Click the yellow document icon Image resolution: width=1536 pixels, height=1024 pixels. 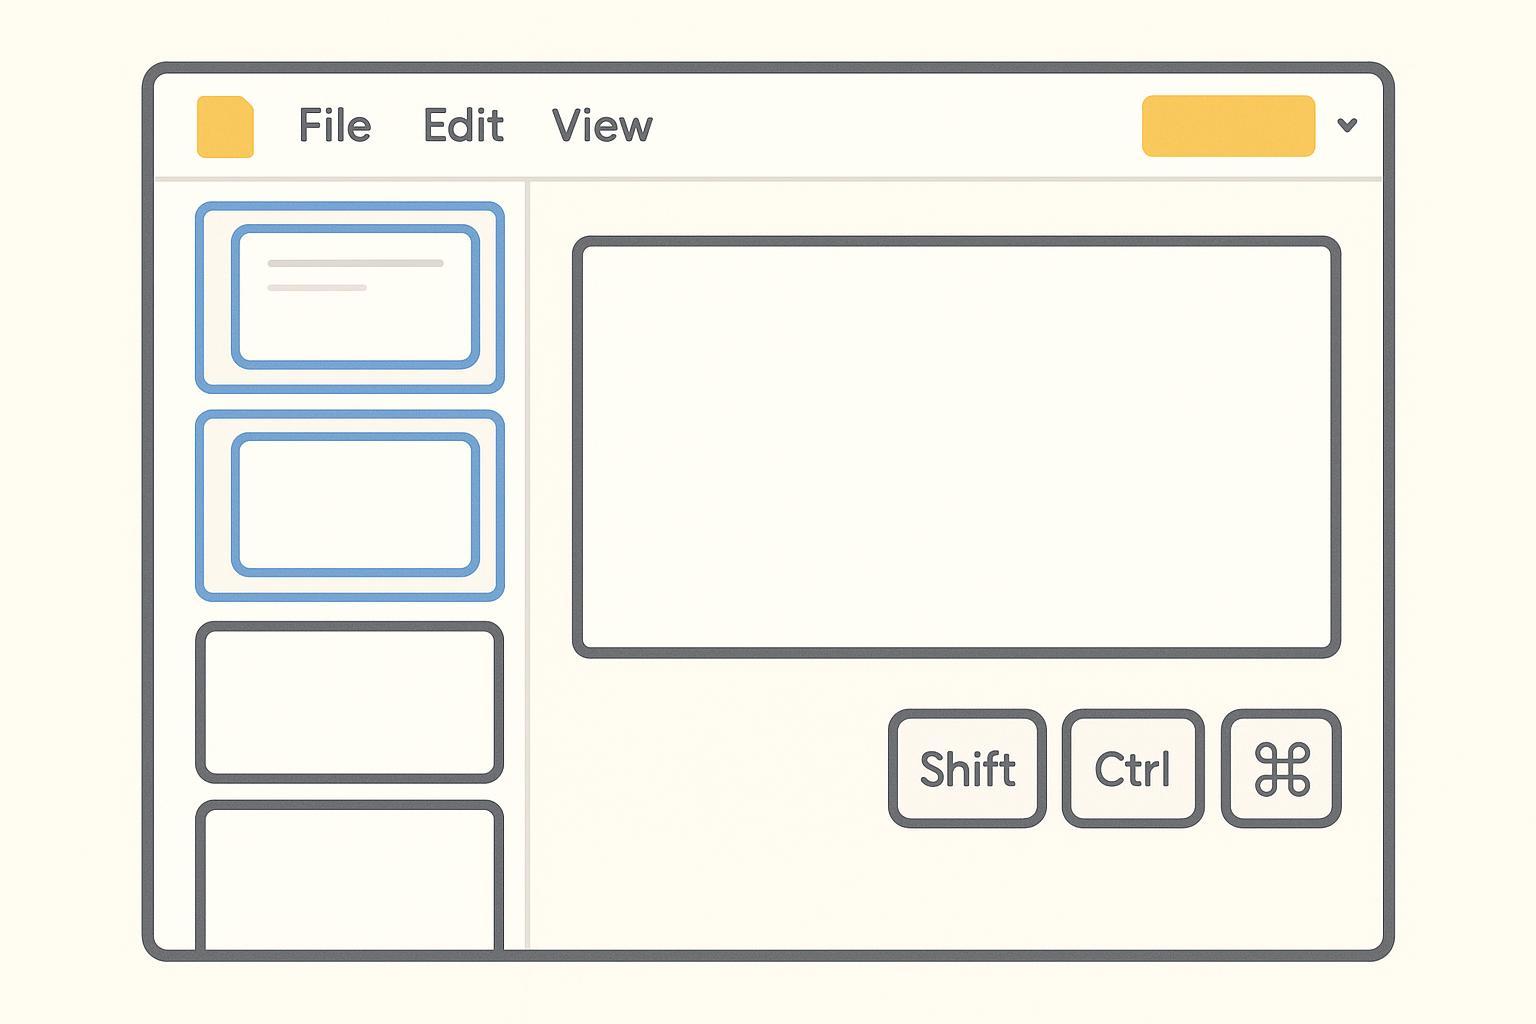pyautogui.click(x=225, y=127)
